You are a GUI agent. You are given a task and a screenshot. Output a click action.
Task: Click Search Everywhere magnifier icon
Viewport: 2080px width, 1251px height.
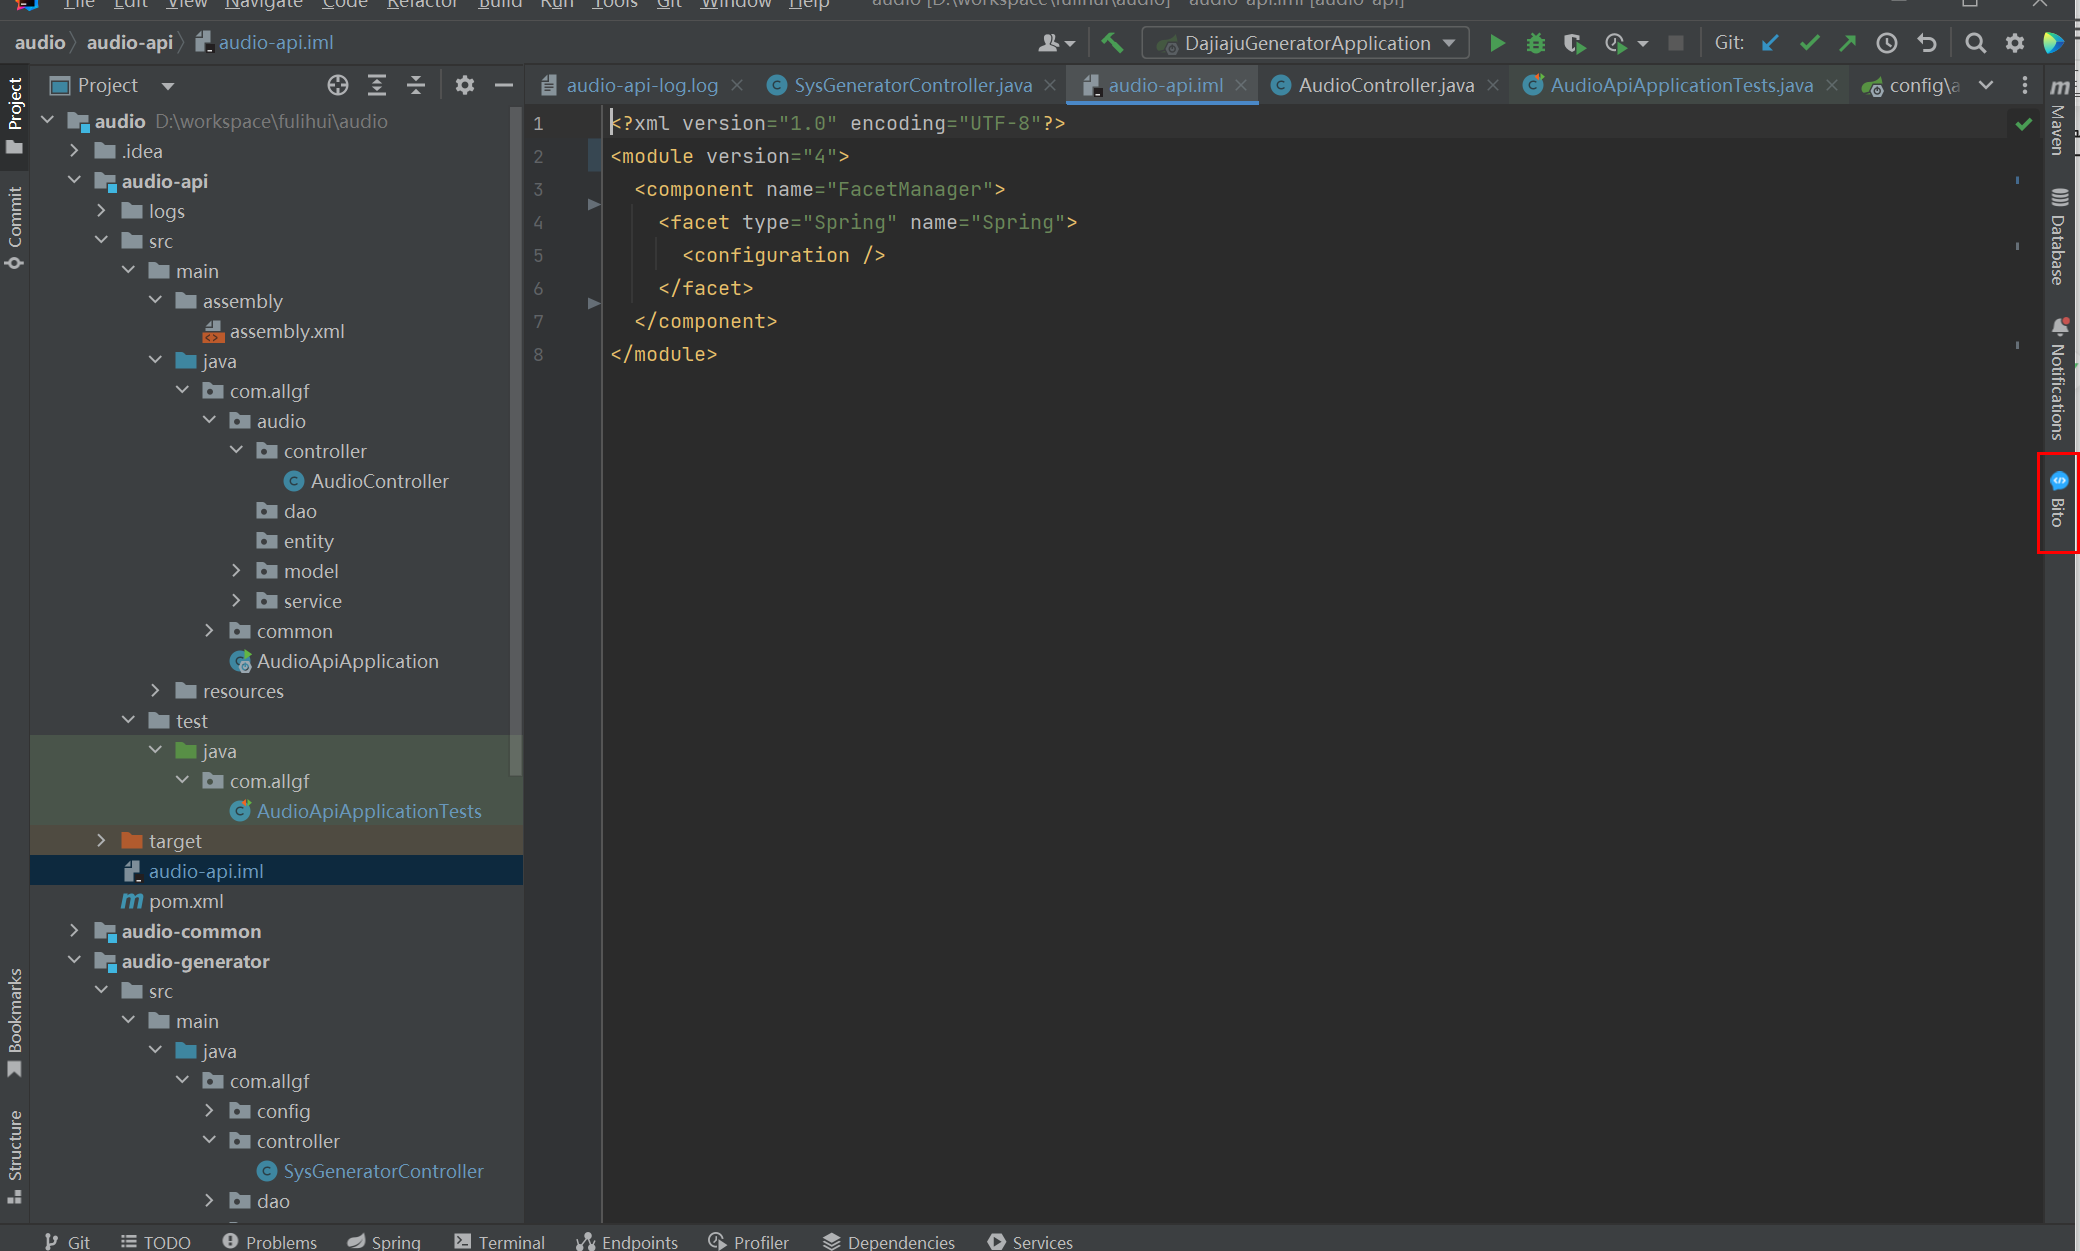(x=1975, y=43)
